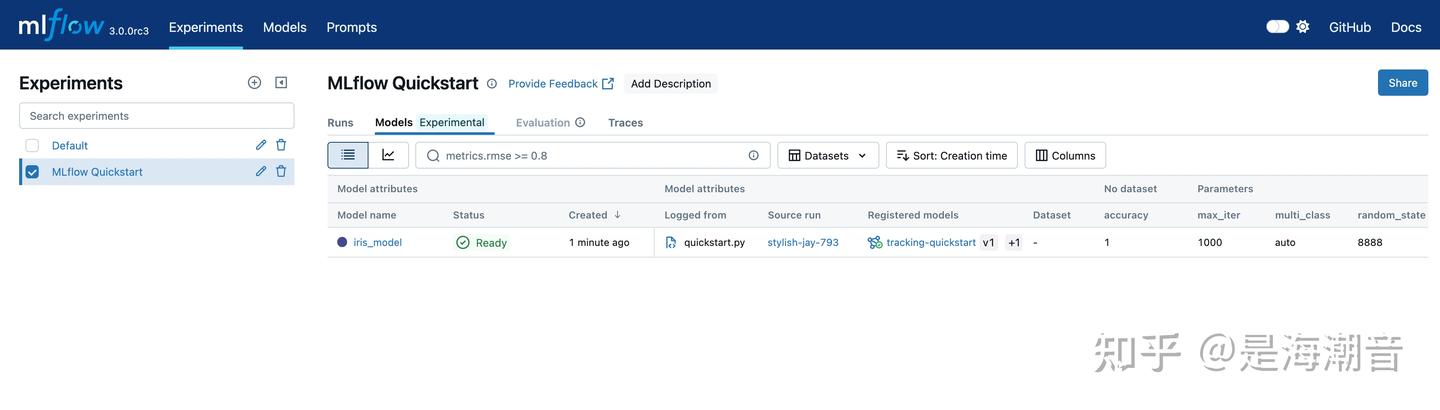Toggle the dark mode switch
This screenshot has height=410, width=1440.
[1277, 27]
